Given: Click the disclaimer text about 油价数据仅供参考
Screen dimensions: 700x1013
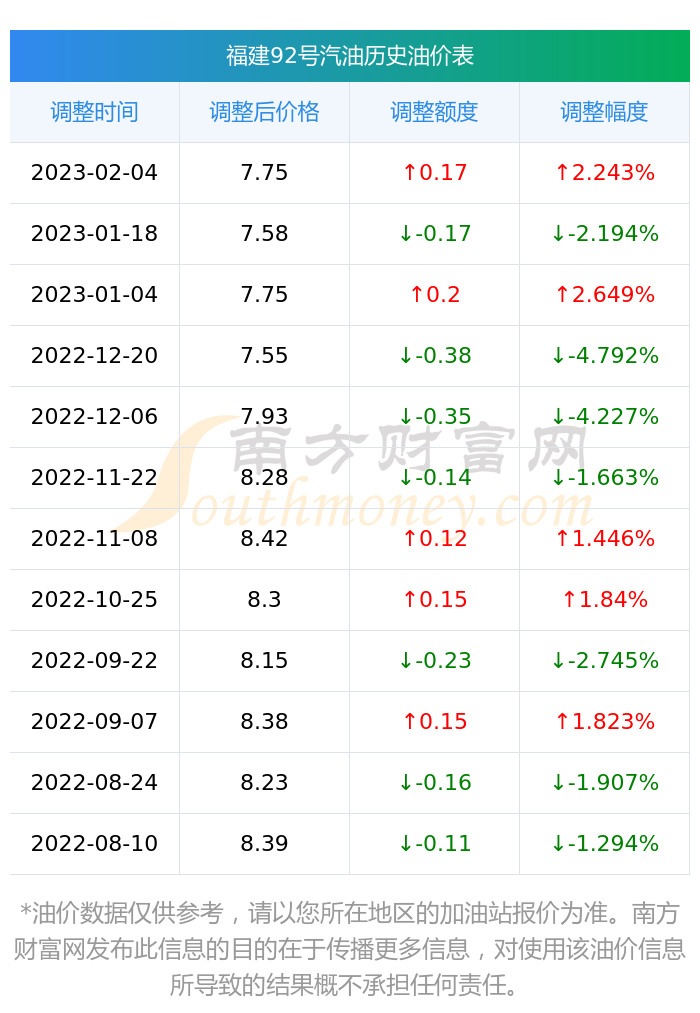Looking at the screenshot, I should [x=349, y=949].
